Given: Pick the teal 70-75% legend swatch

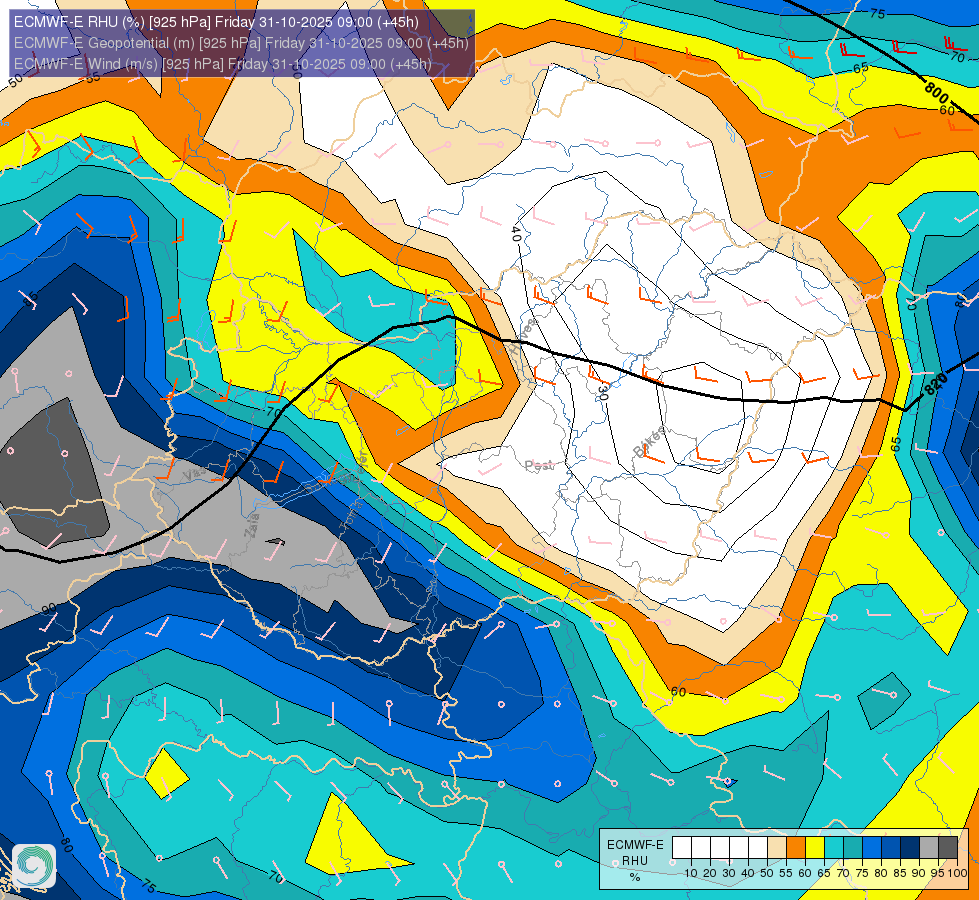Looking at the screenshot, I should 853,848.
